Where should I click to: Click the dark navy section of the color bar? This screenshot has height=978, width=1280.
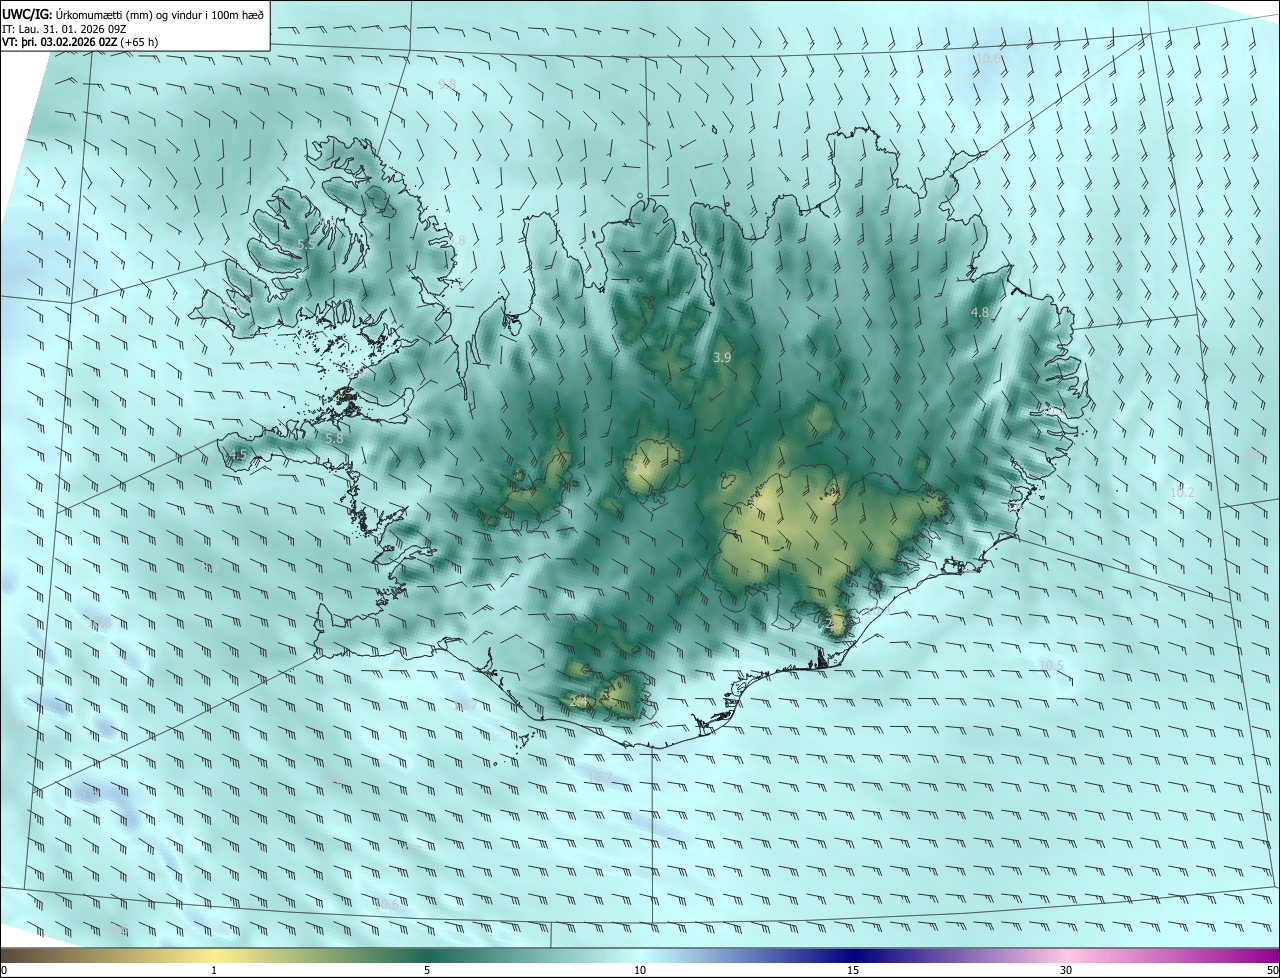(853, 955)
